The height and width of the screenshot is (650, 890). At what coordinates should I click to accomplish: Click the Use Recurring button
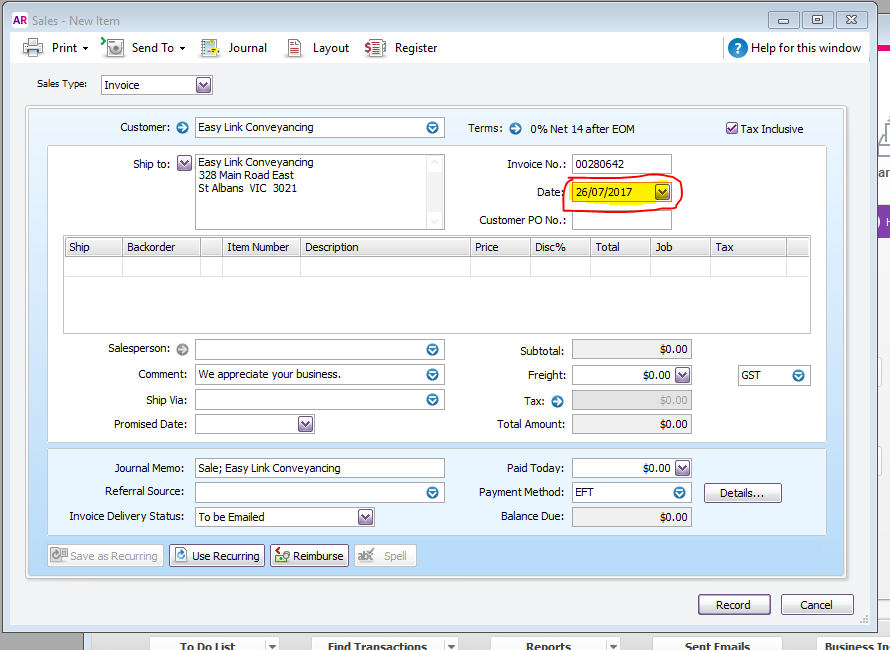point(217,556)
